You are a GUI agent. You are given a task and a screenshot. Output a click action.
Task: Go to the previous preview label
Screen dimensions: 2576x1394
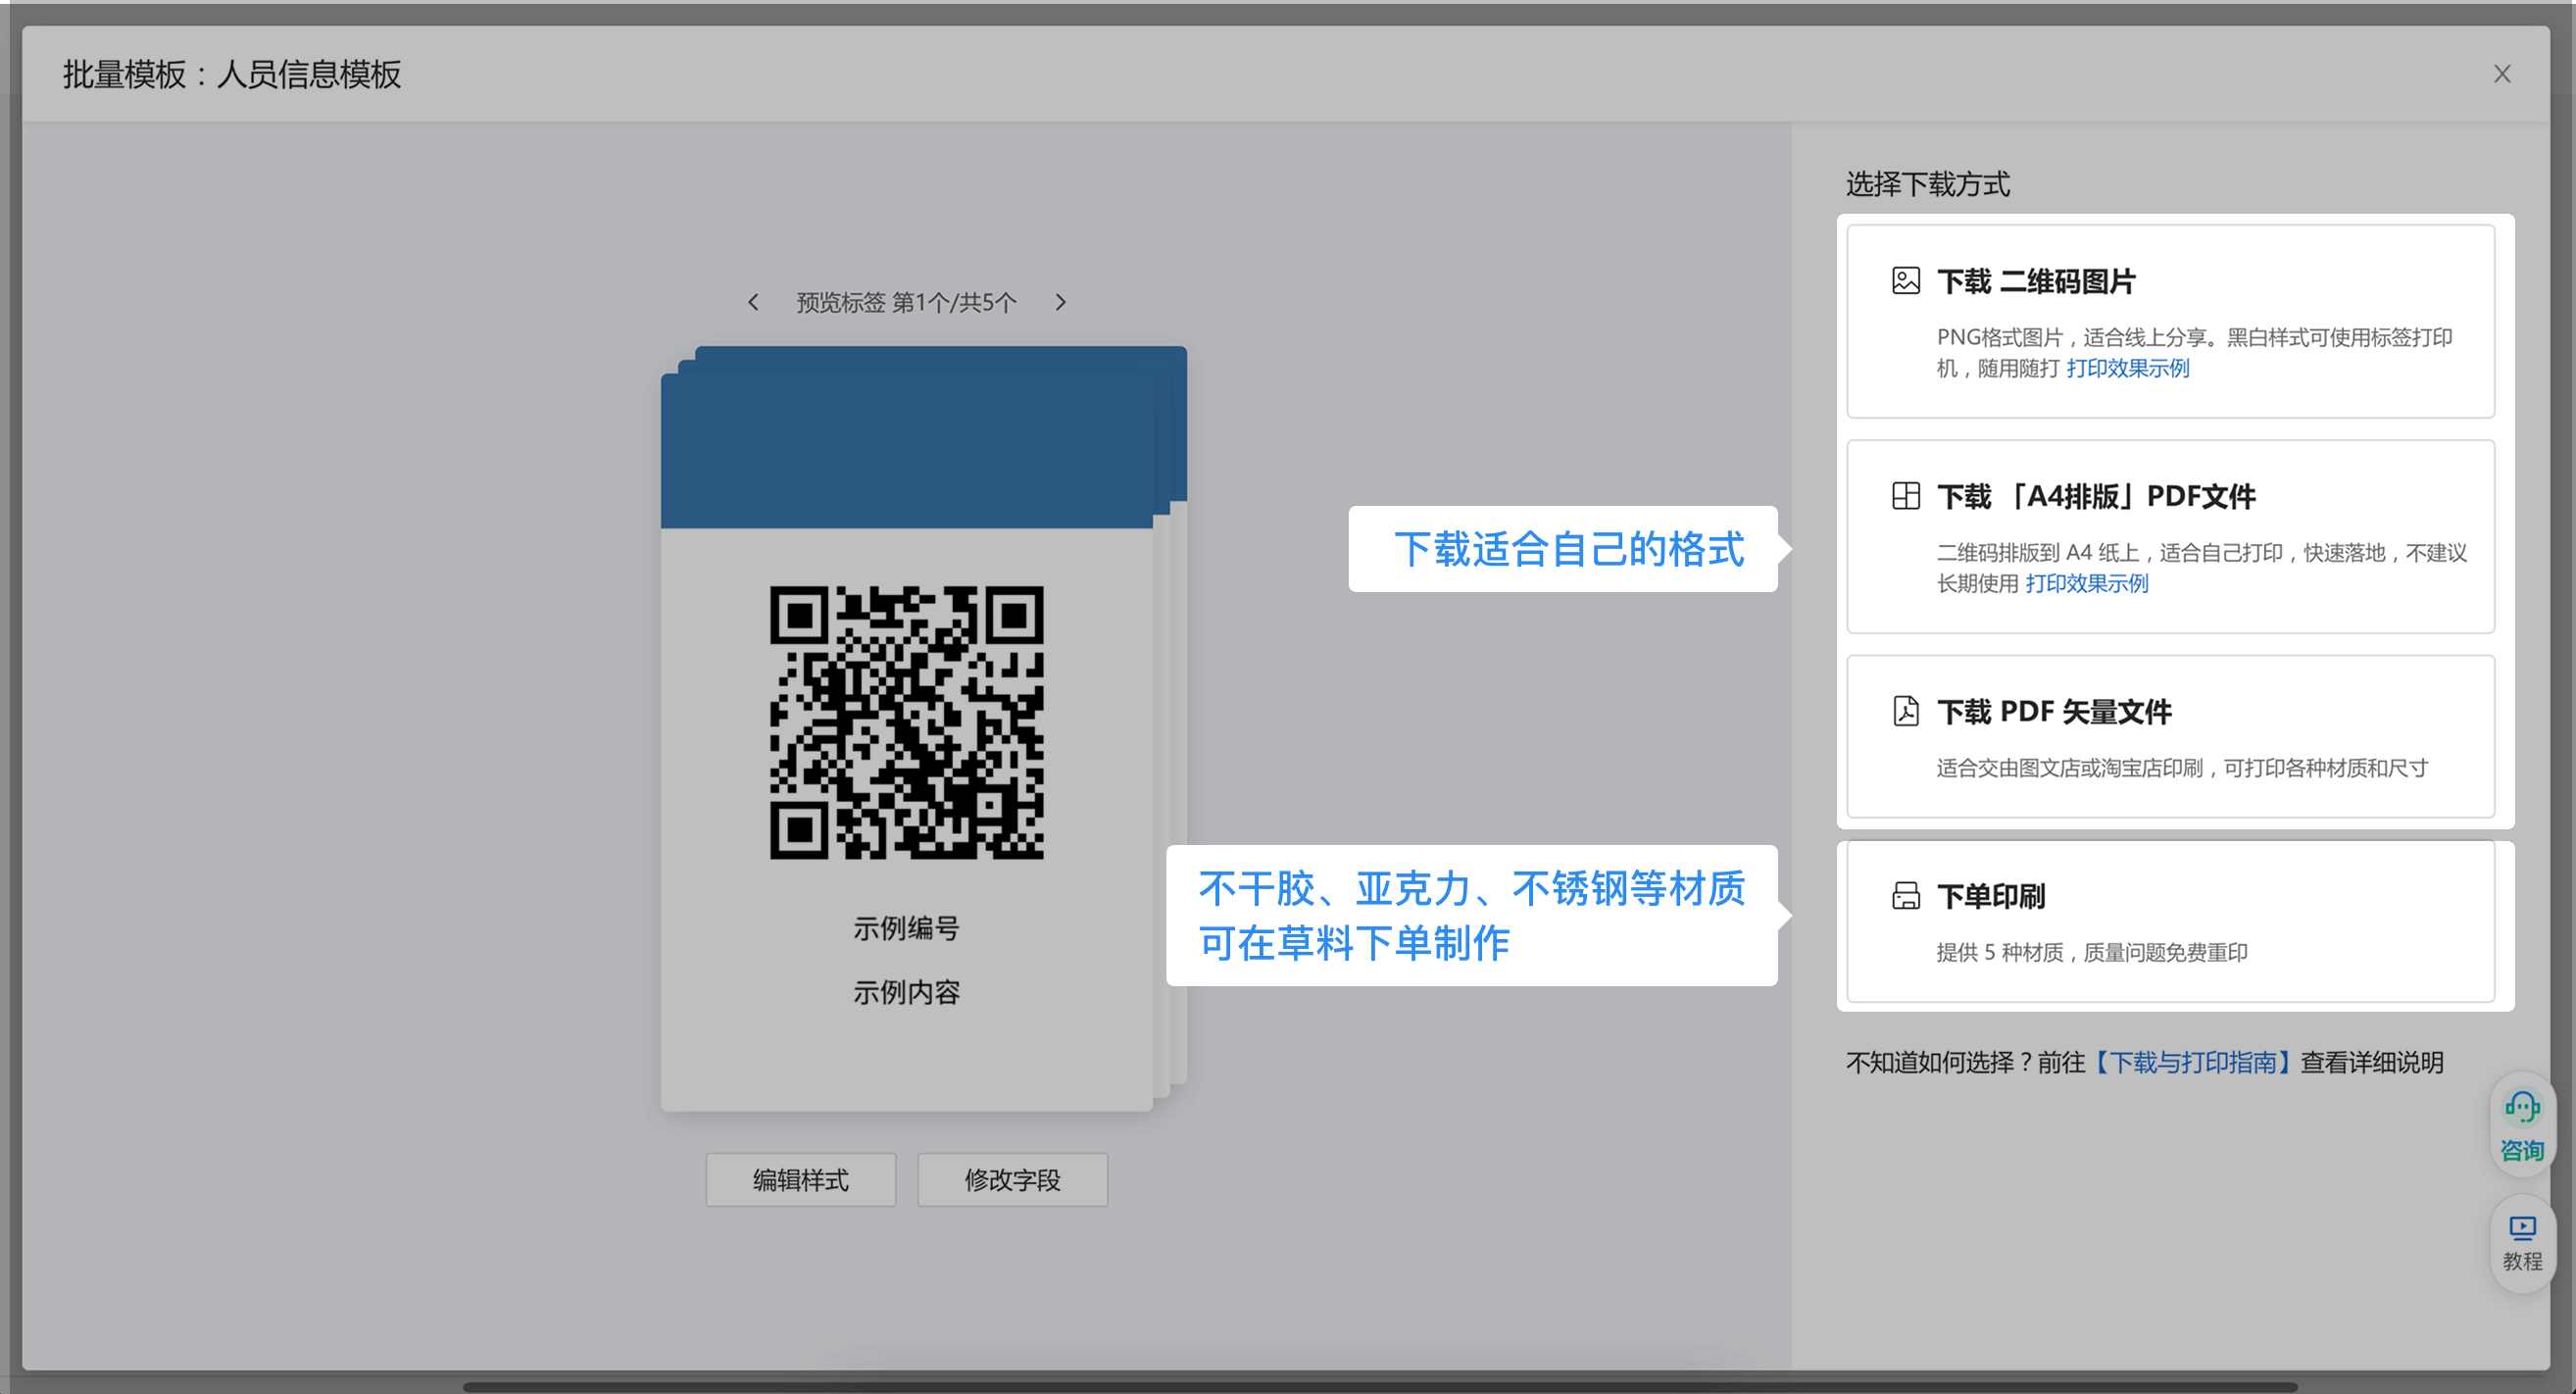[753, 302]
